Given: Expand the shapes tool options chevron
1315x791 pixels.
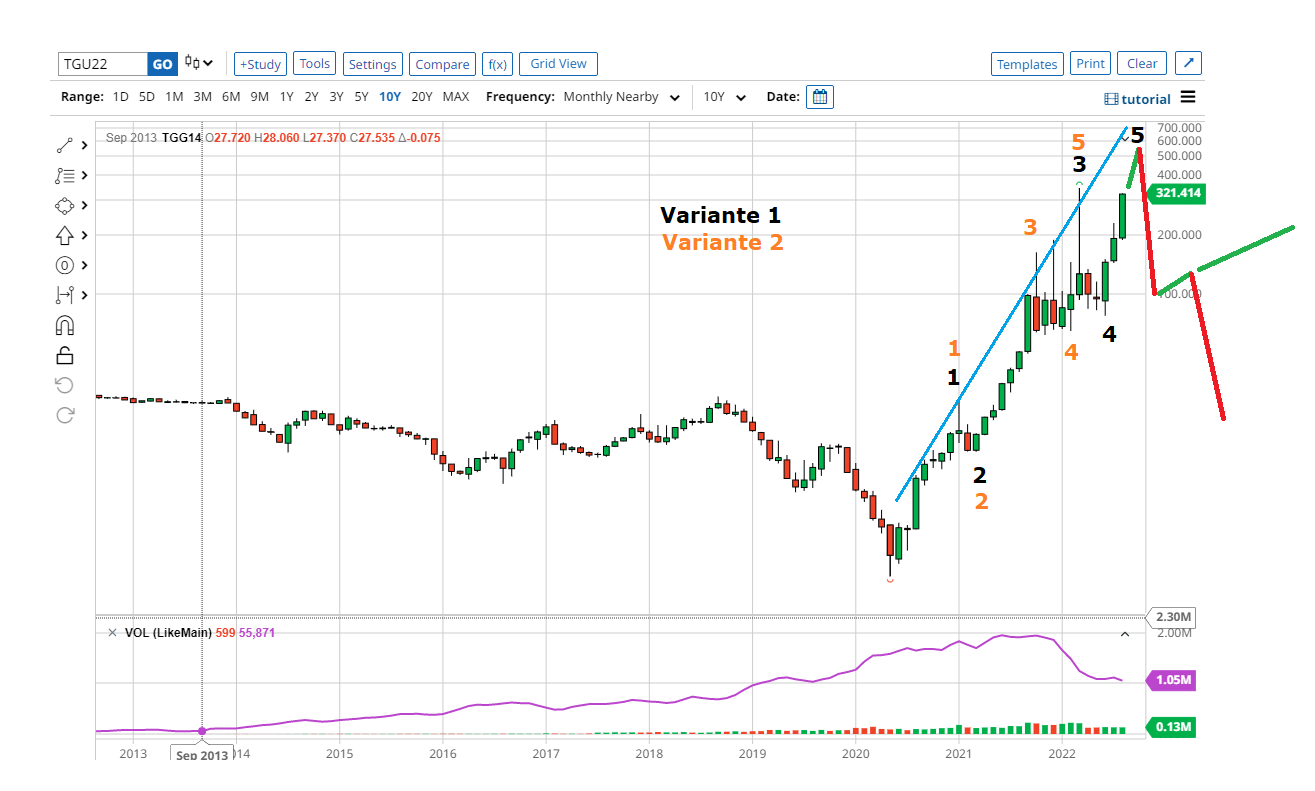Looking at the screenshot, I should point(85,205).
